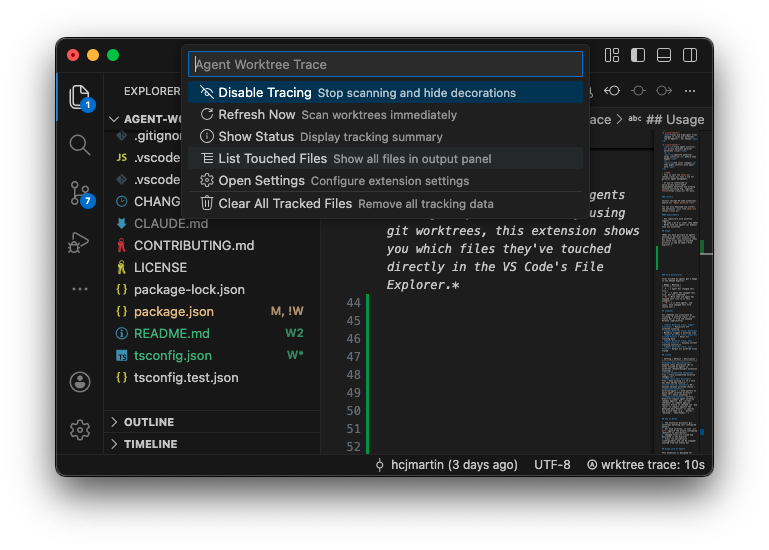Click line number 52 in gutter
The image size is (769, 550).
tap(353, 446)
